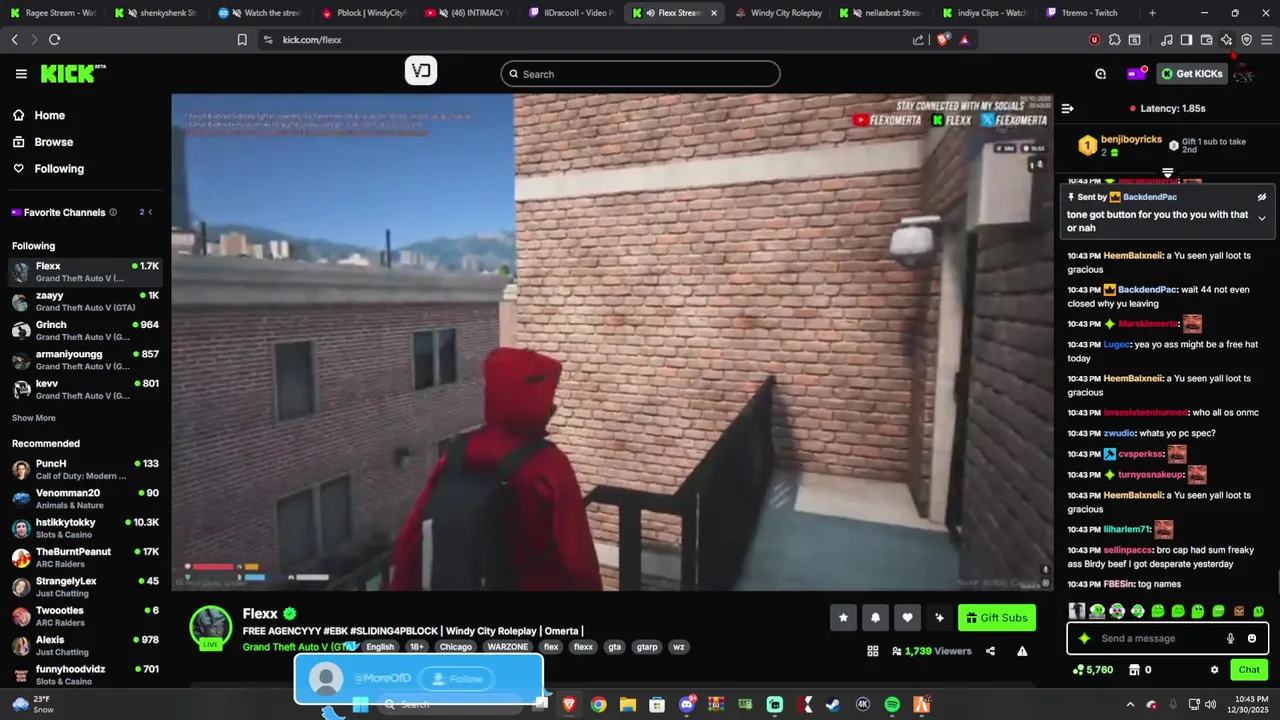The image size is (1280, 720).
Task: Open Brave main menu
Action: [1266, 40]
